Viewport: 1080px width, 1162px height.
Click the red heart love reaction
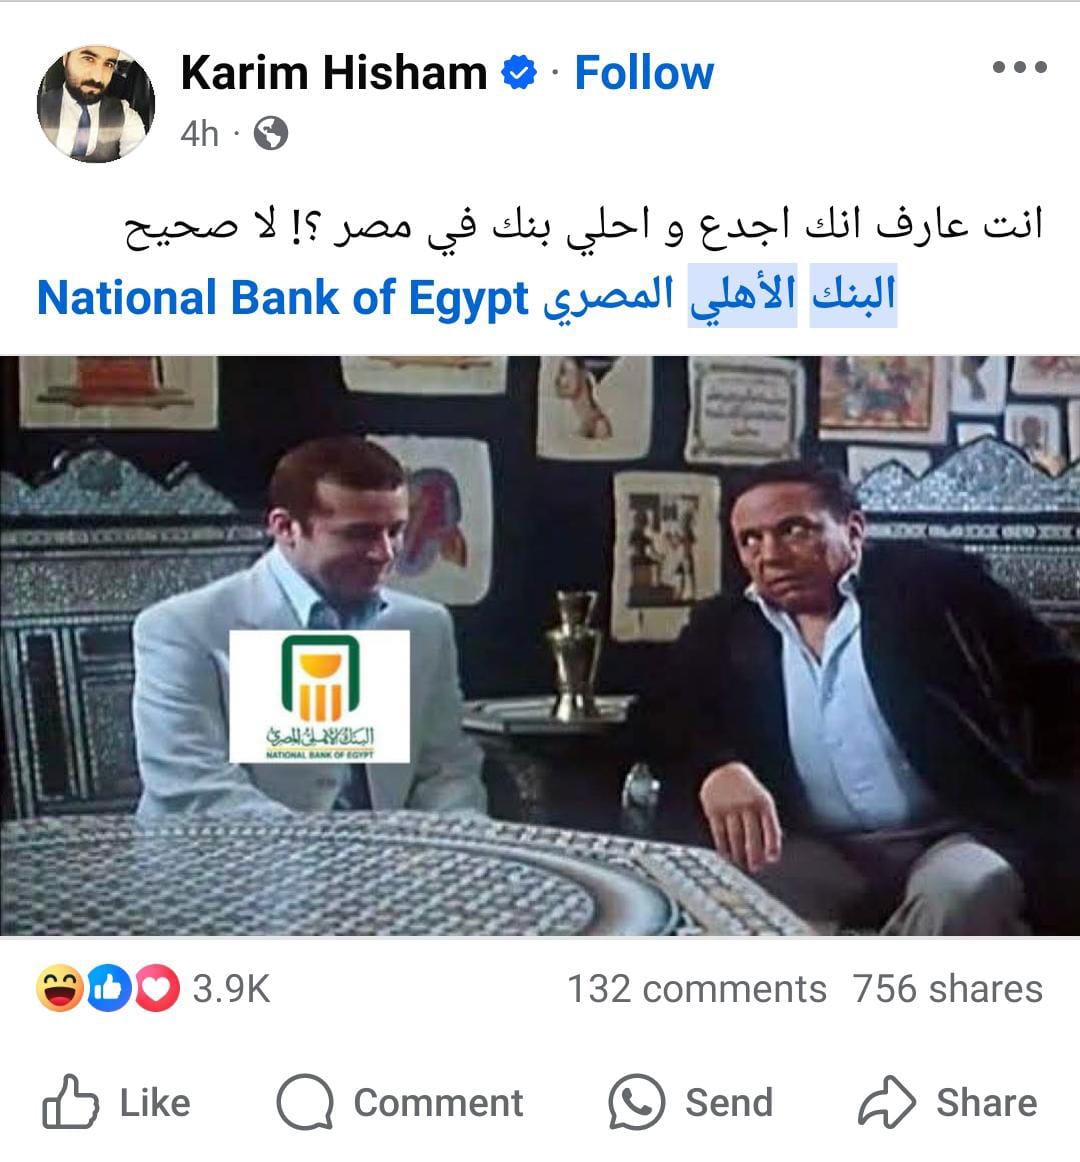coord(156,989)
